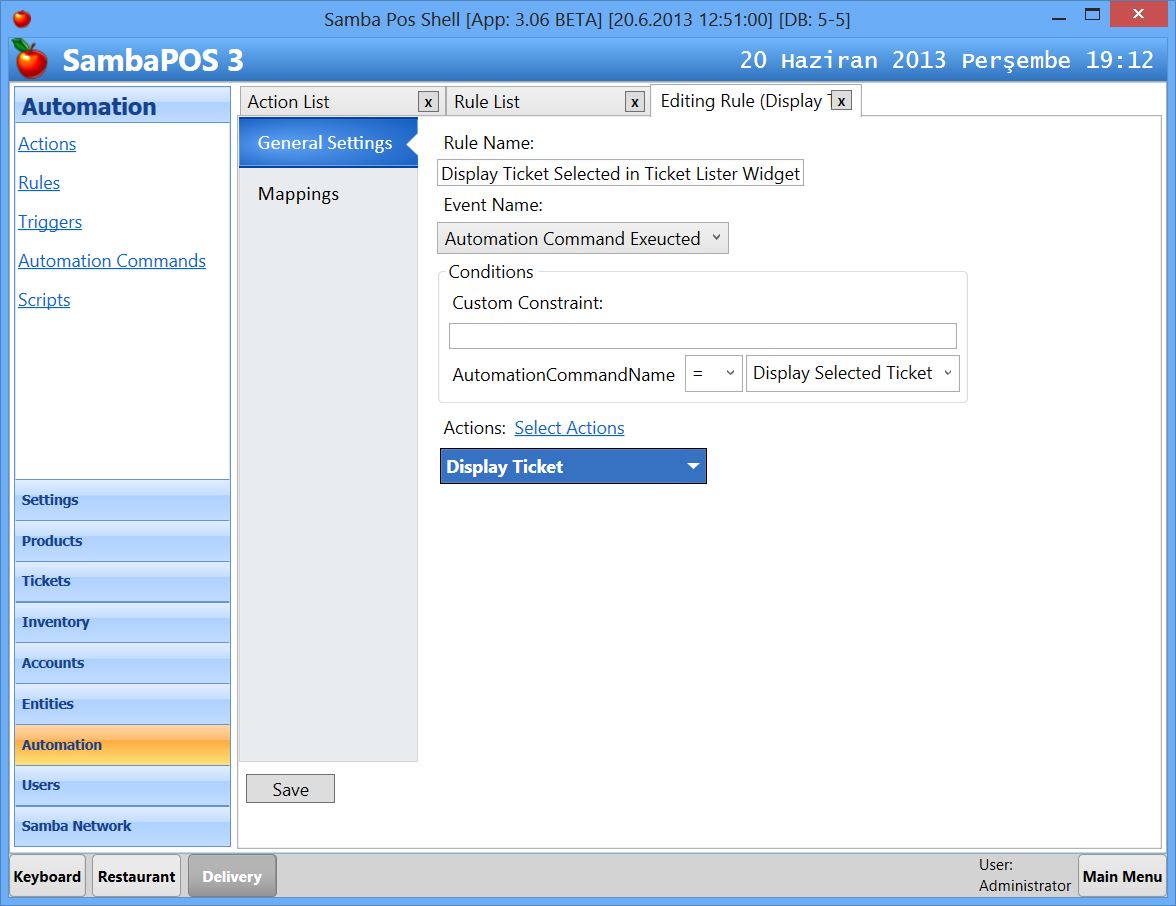Close the Action List tab

(x=428, y=101)
